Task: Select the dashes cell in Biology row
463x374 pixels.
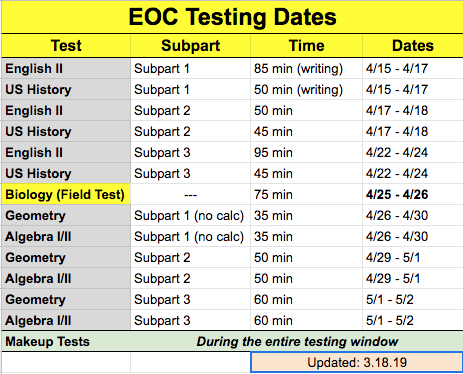Action: (190, 194)
